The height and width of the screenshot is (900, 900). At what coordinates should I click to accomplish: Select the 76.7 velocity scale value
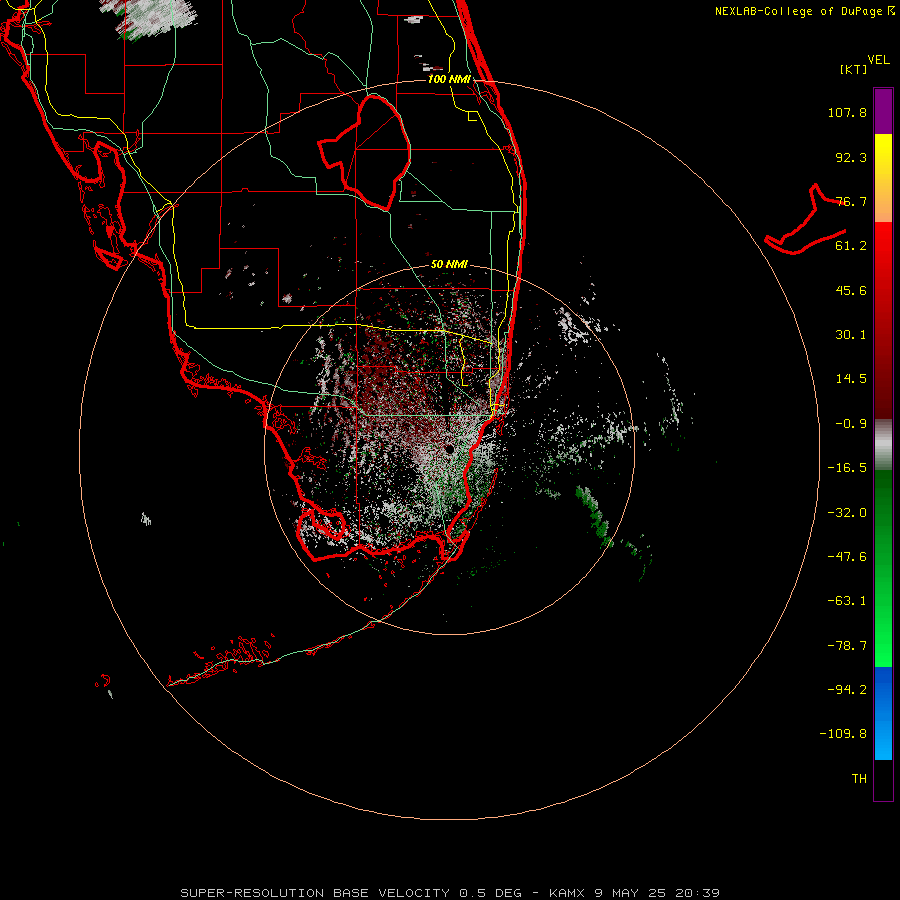pos(851,201)
